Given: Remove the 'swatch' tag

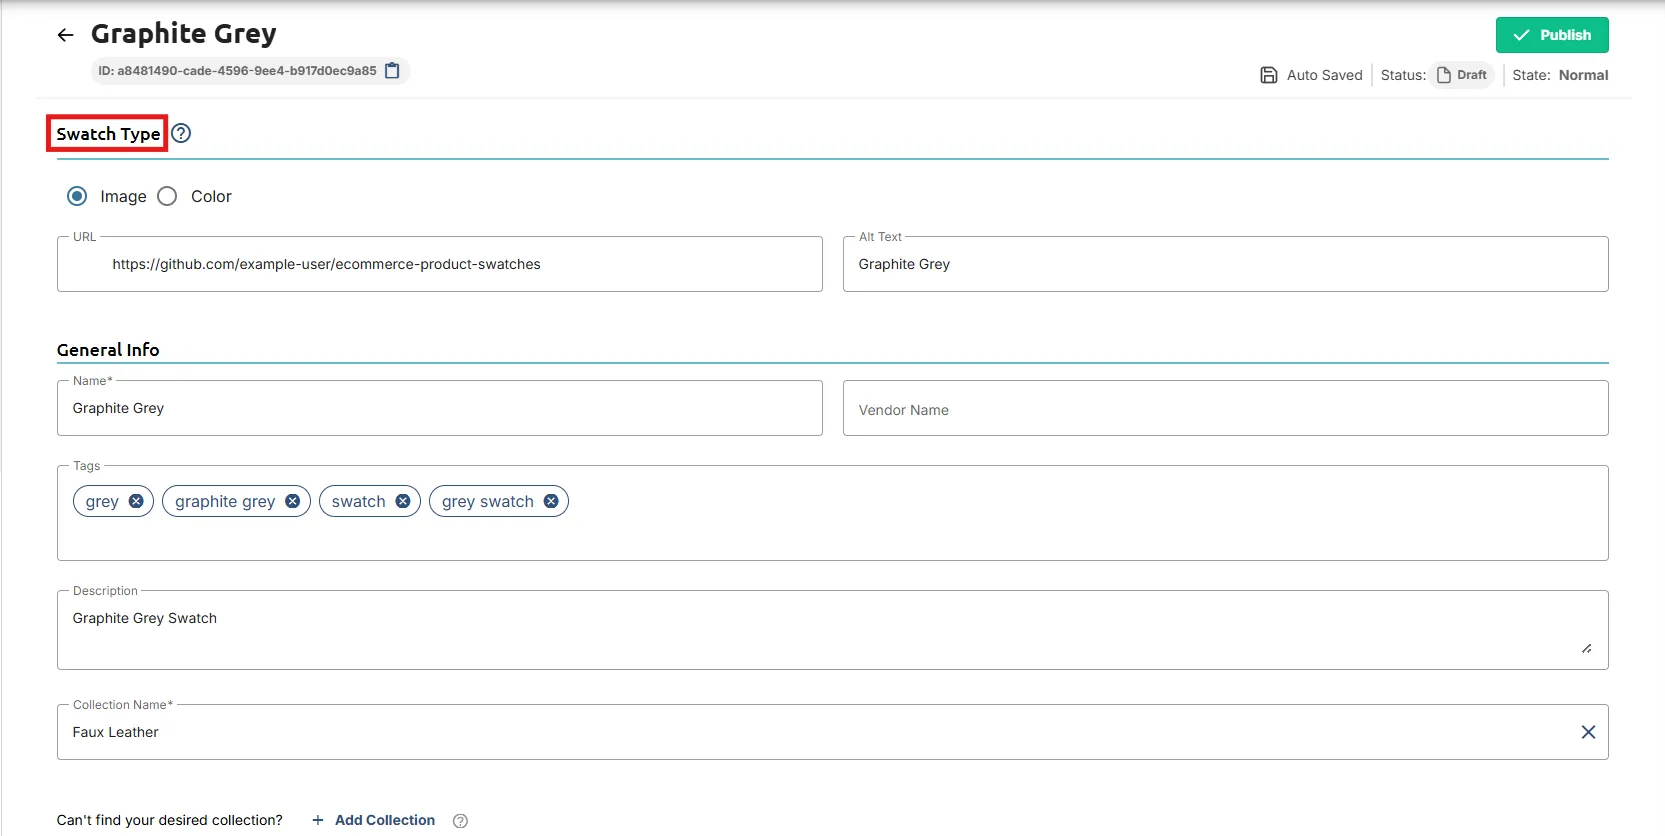Looking at the screenshot, I should 403,501.
